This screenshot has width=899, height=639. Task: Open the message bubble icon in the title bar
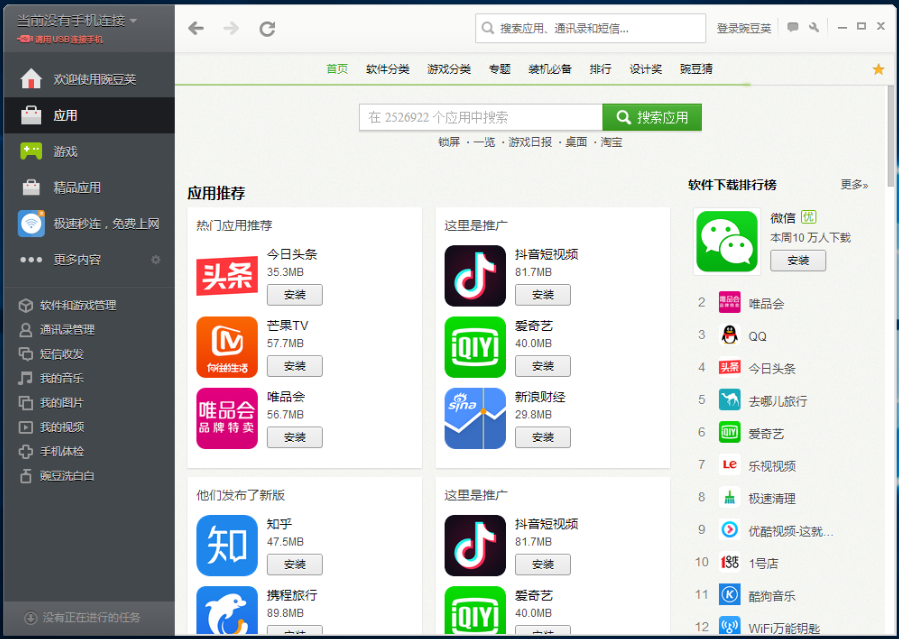(793, 27)
